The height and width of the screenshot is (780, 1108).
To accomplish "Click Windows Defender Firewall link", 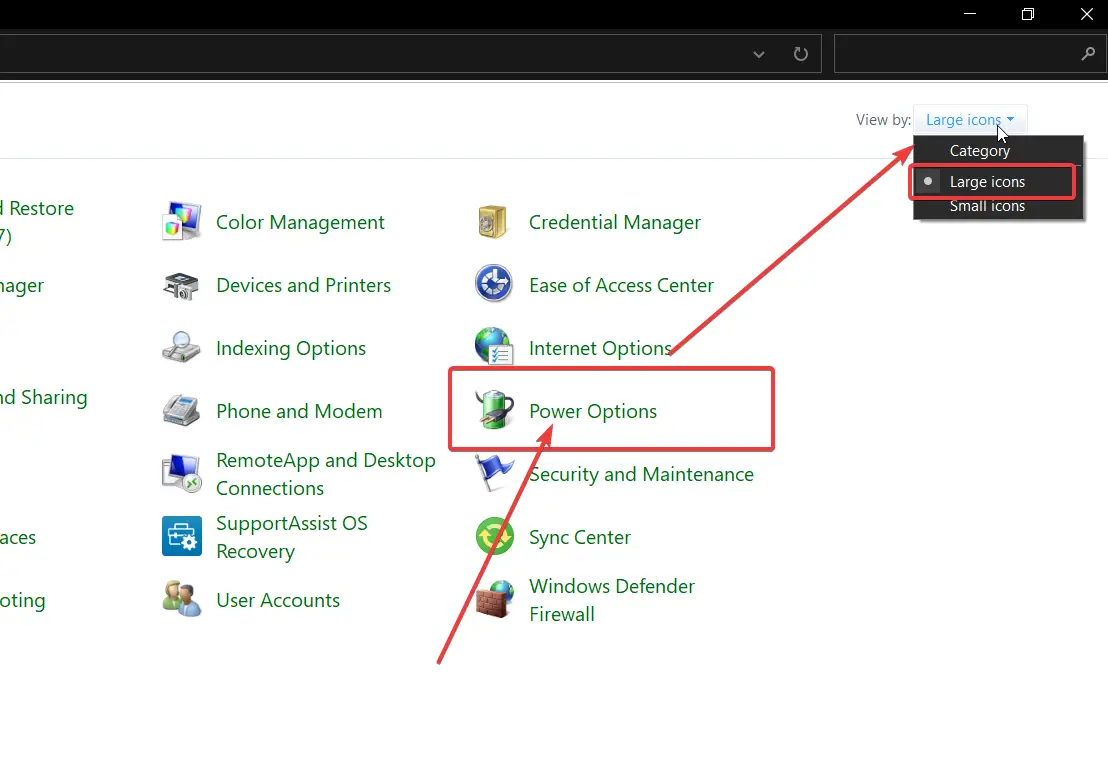I will (x=612, y=600).
